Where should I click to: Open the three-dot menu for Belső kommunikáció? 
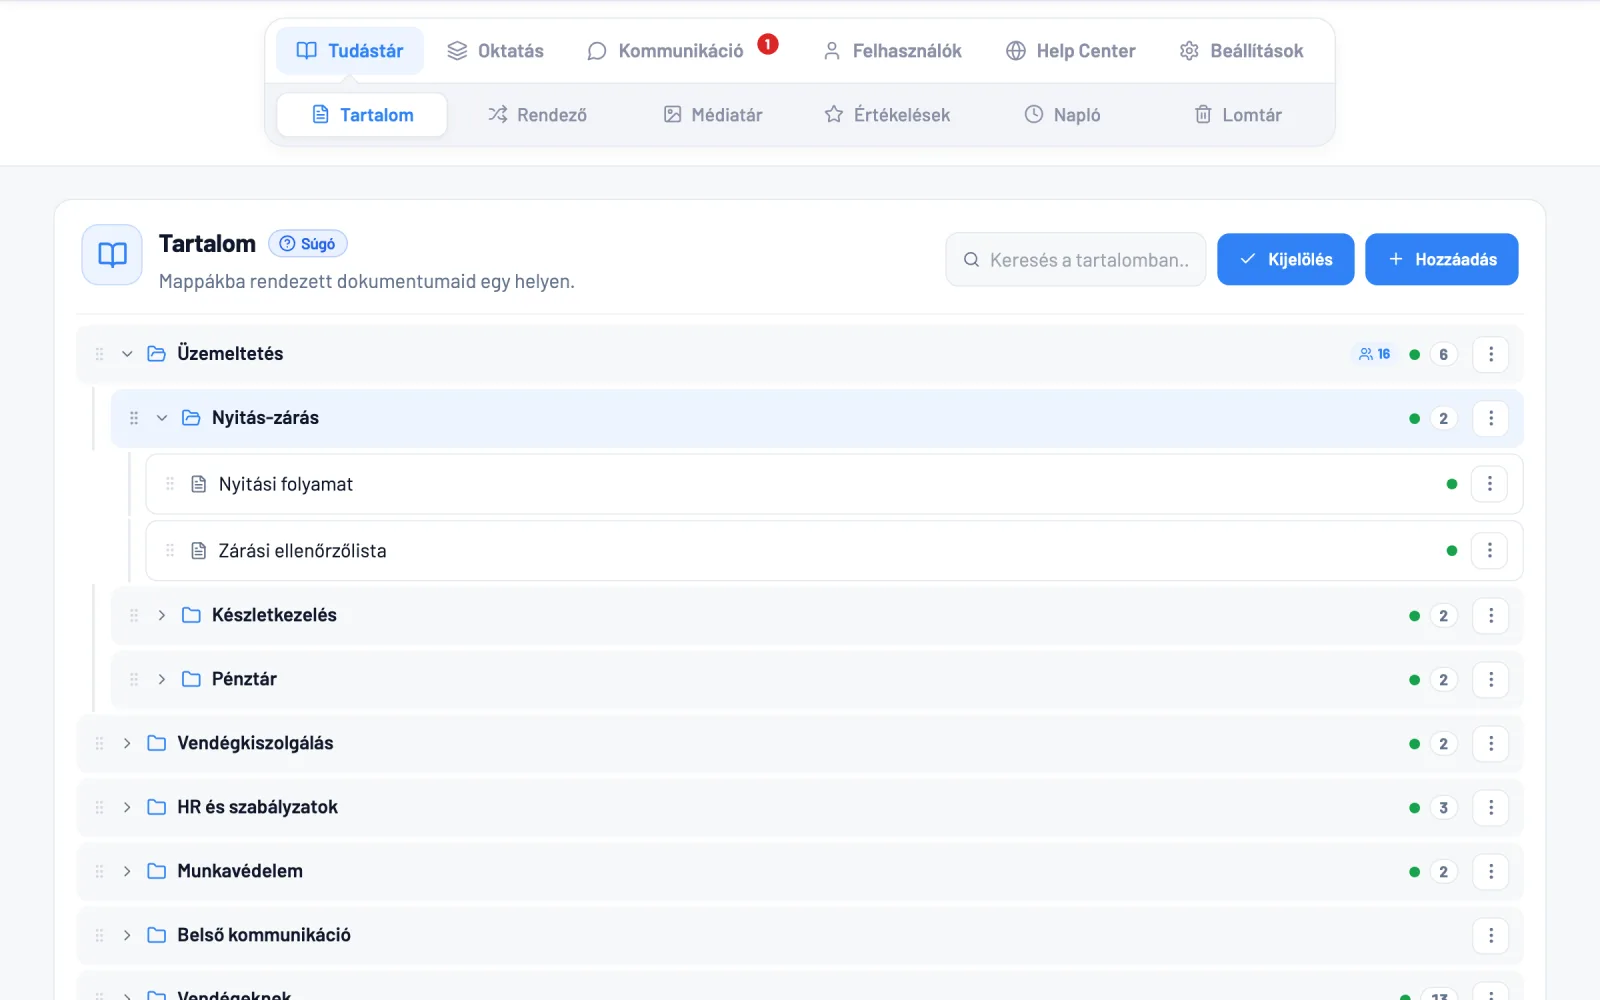tap(1490, 935)
